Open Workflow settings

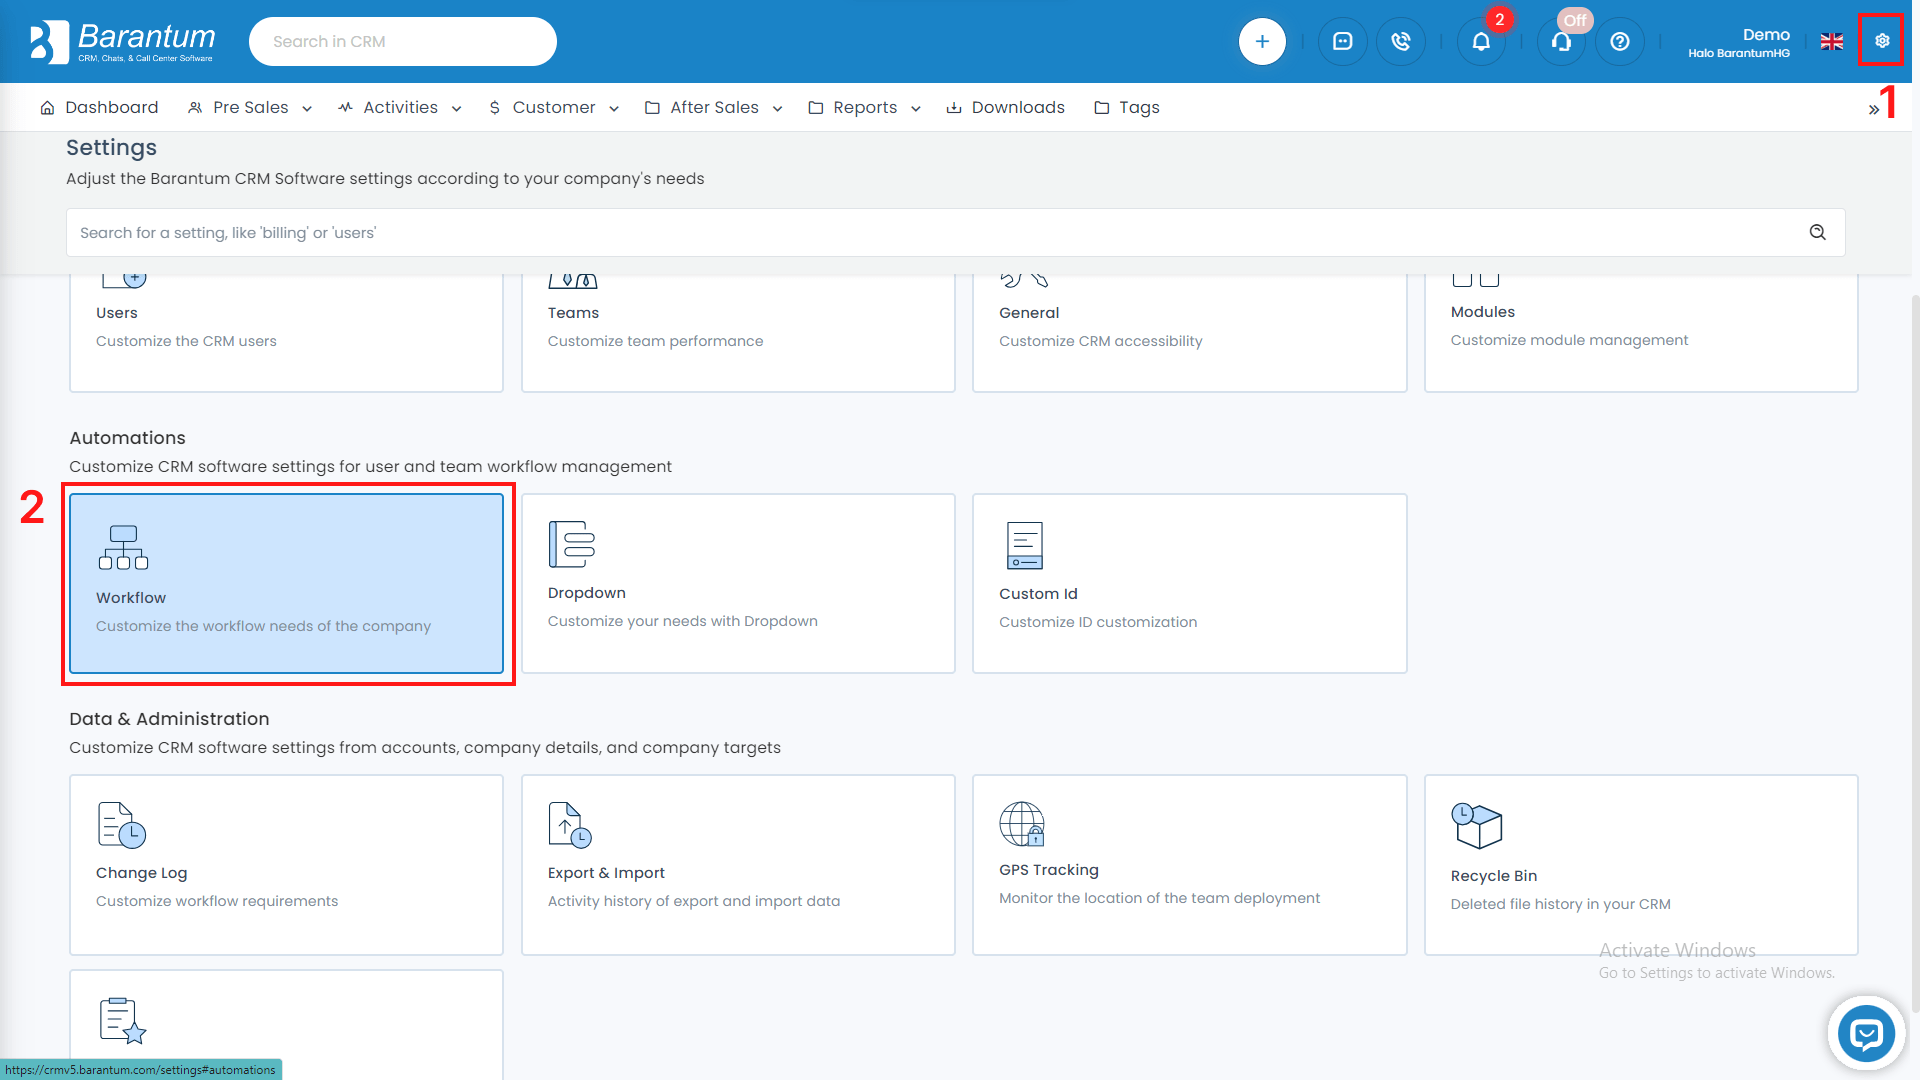286,583
